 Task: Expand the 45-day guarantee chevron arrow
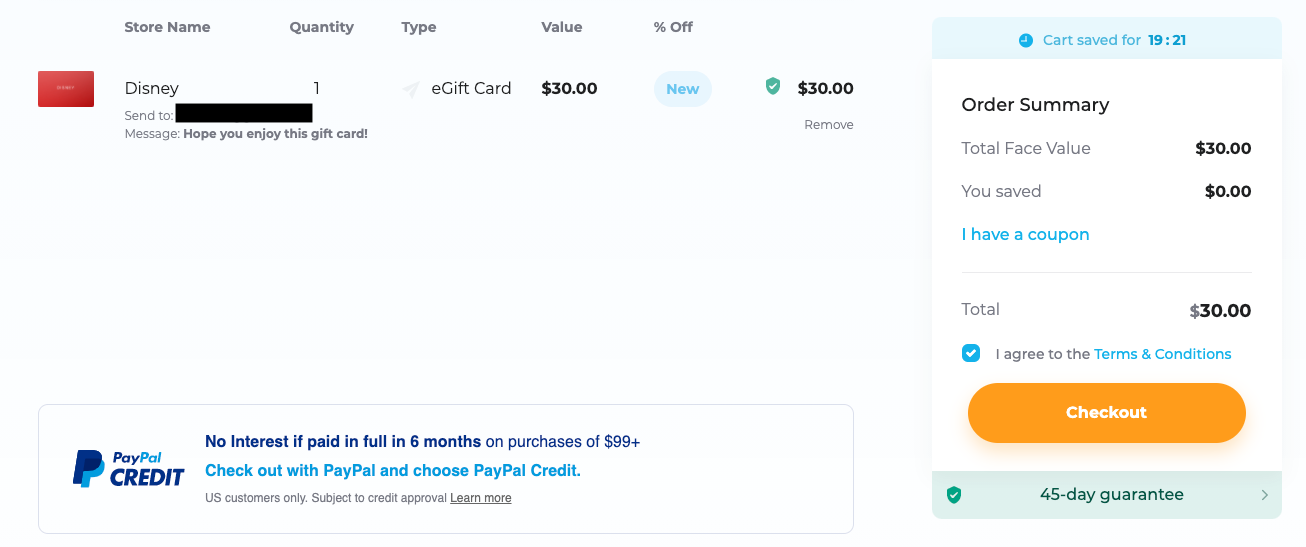[x=1264, y=495]
